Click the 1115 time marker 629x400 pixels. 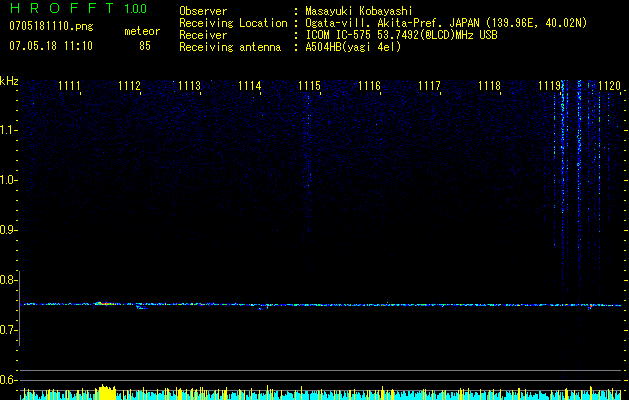(x=310, y=86)
